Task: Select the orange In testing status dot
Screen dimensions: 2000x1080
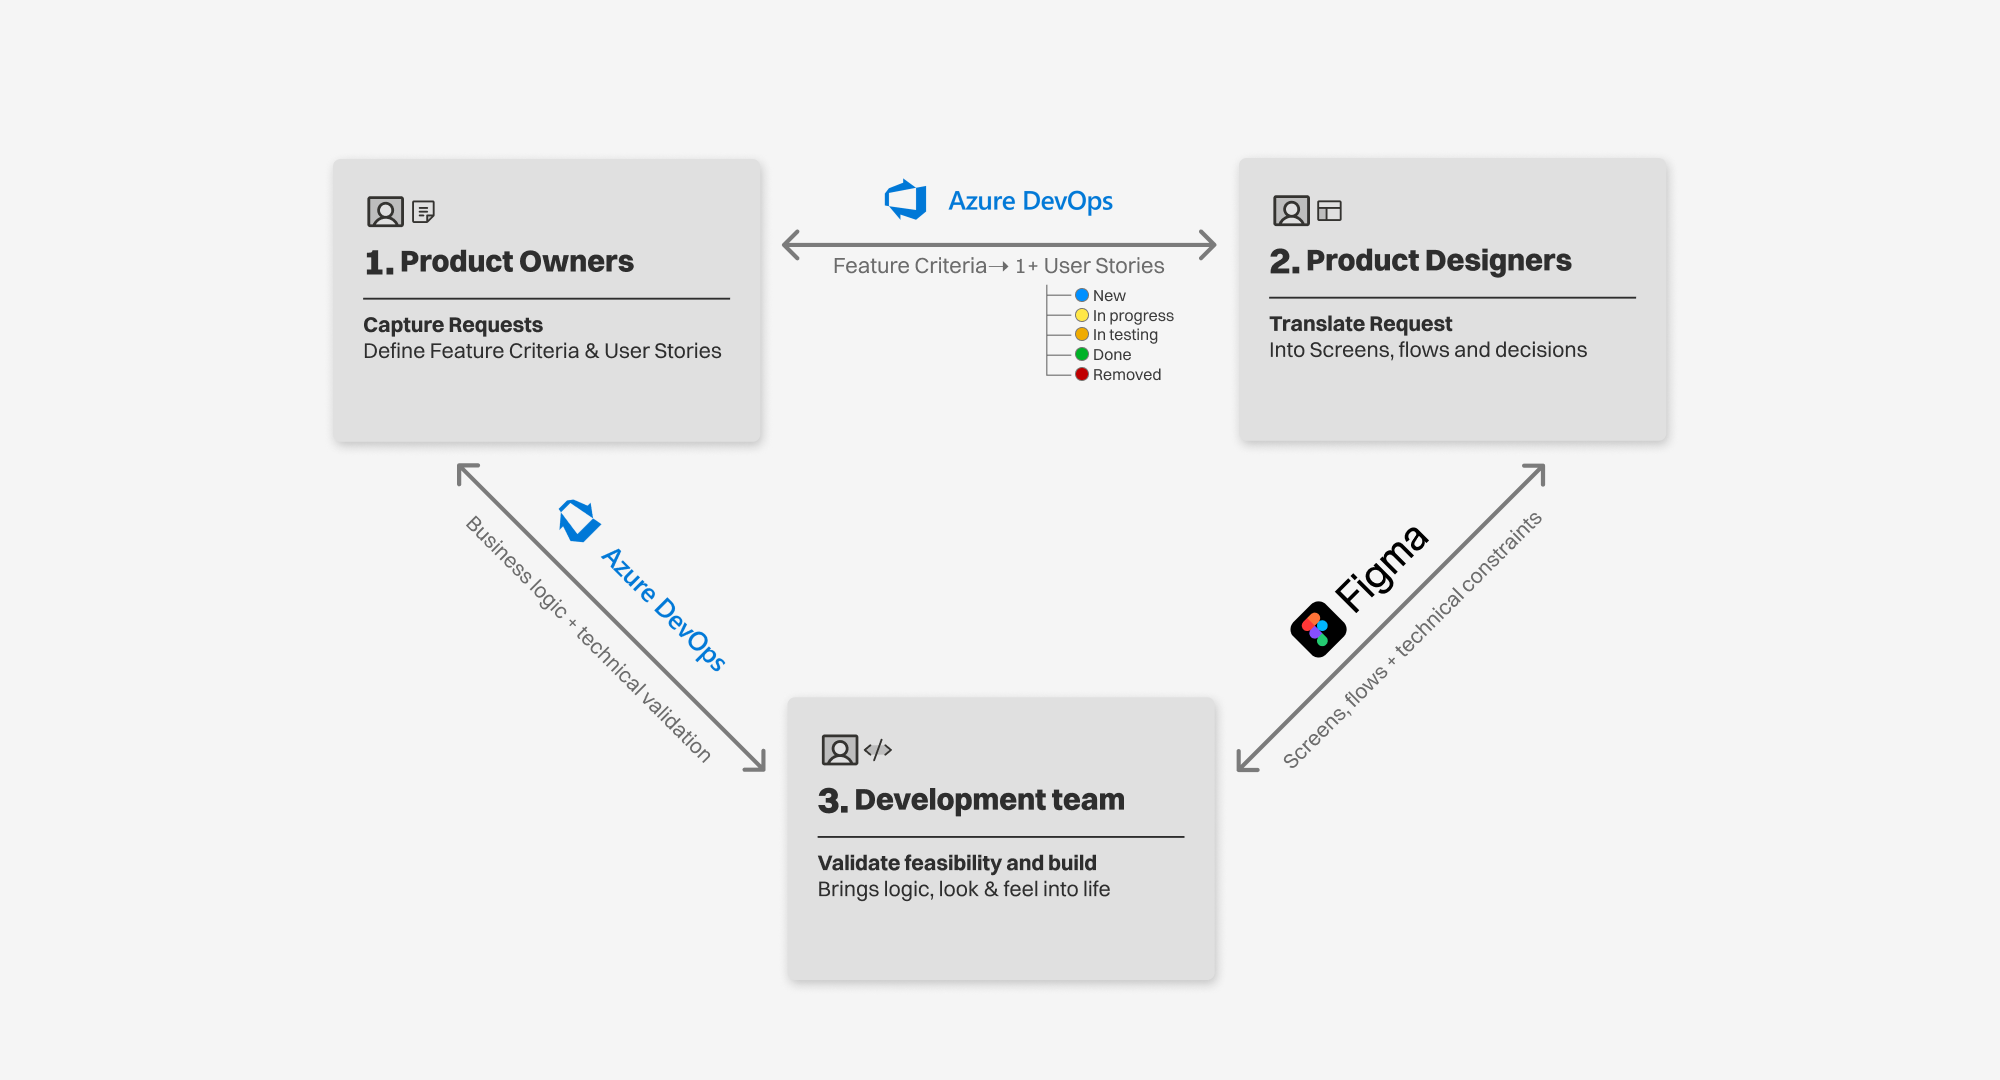Action: tap(1082, 334)
